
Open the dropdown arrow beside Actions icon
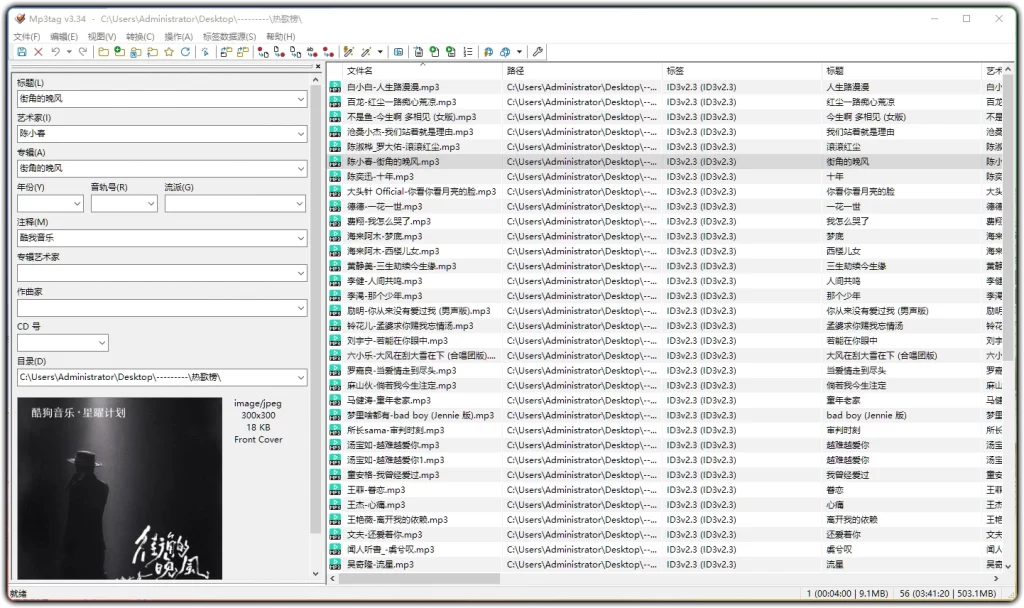[379, 51]
